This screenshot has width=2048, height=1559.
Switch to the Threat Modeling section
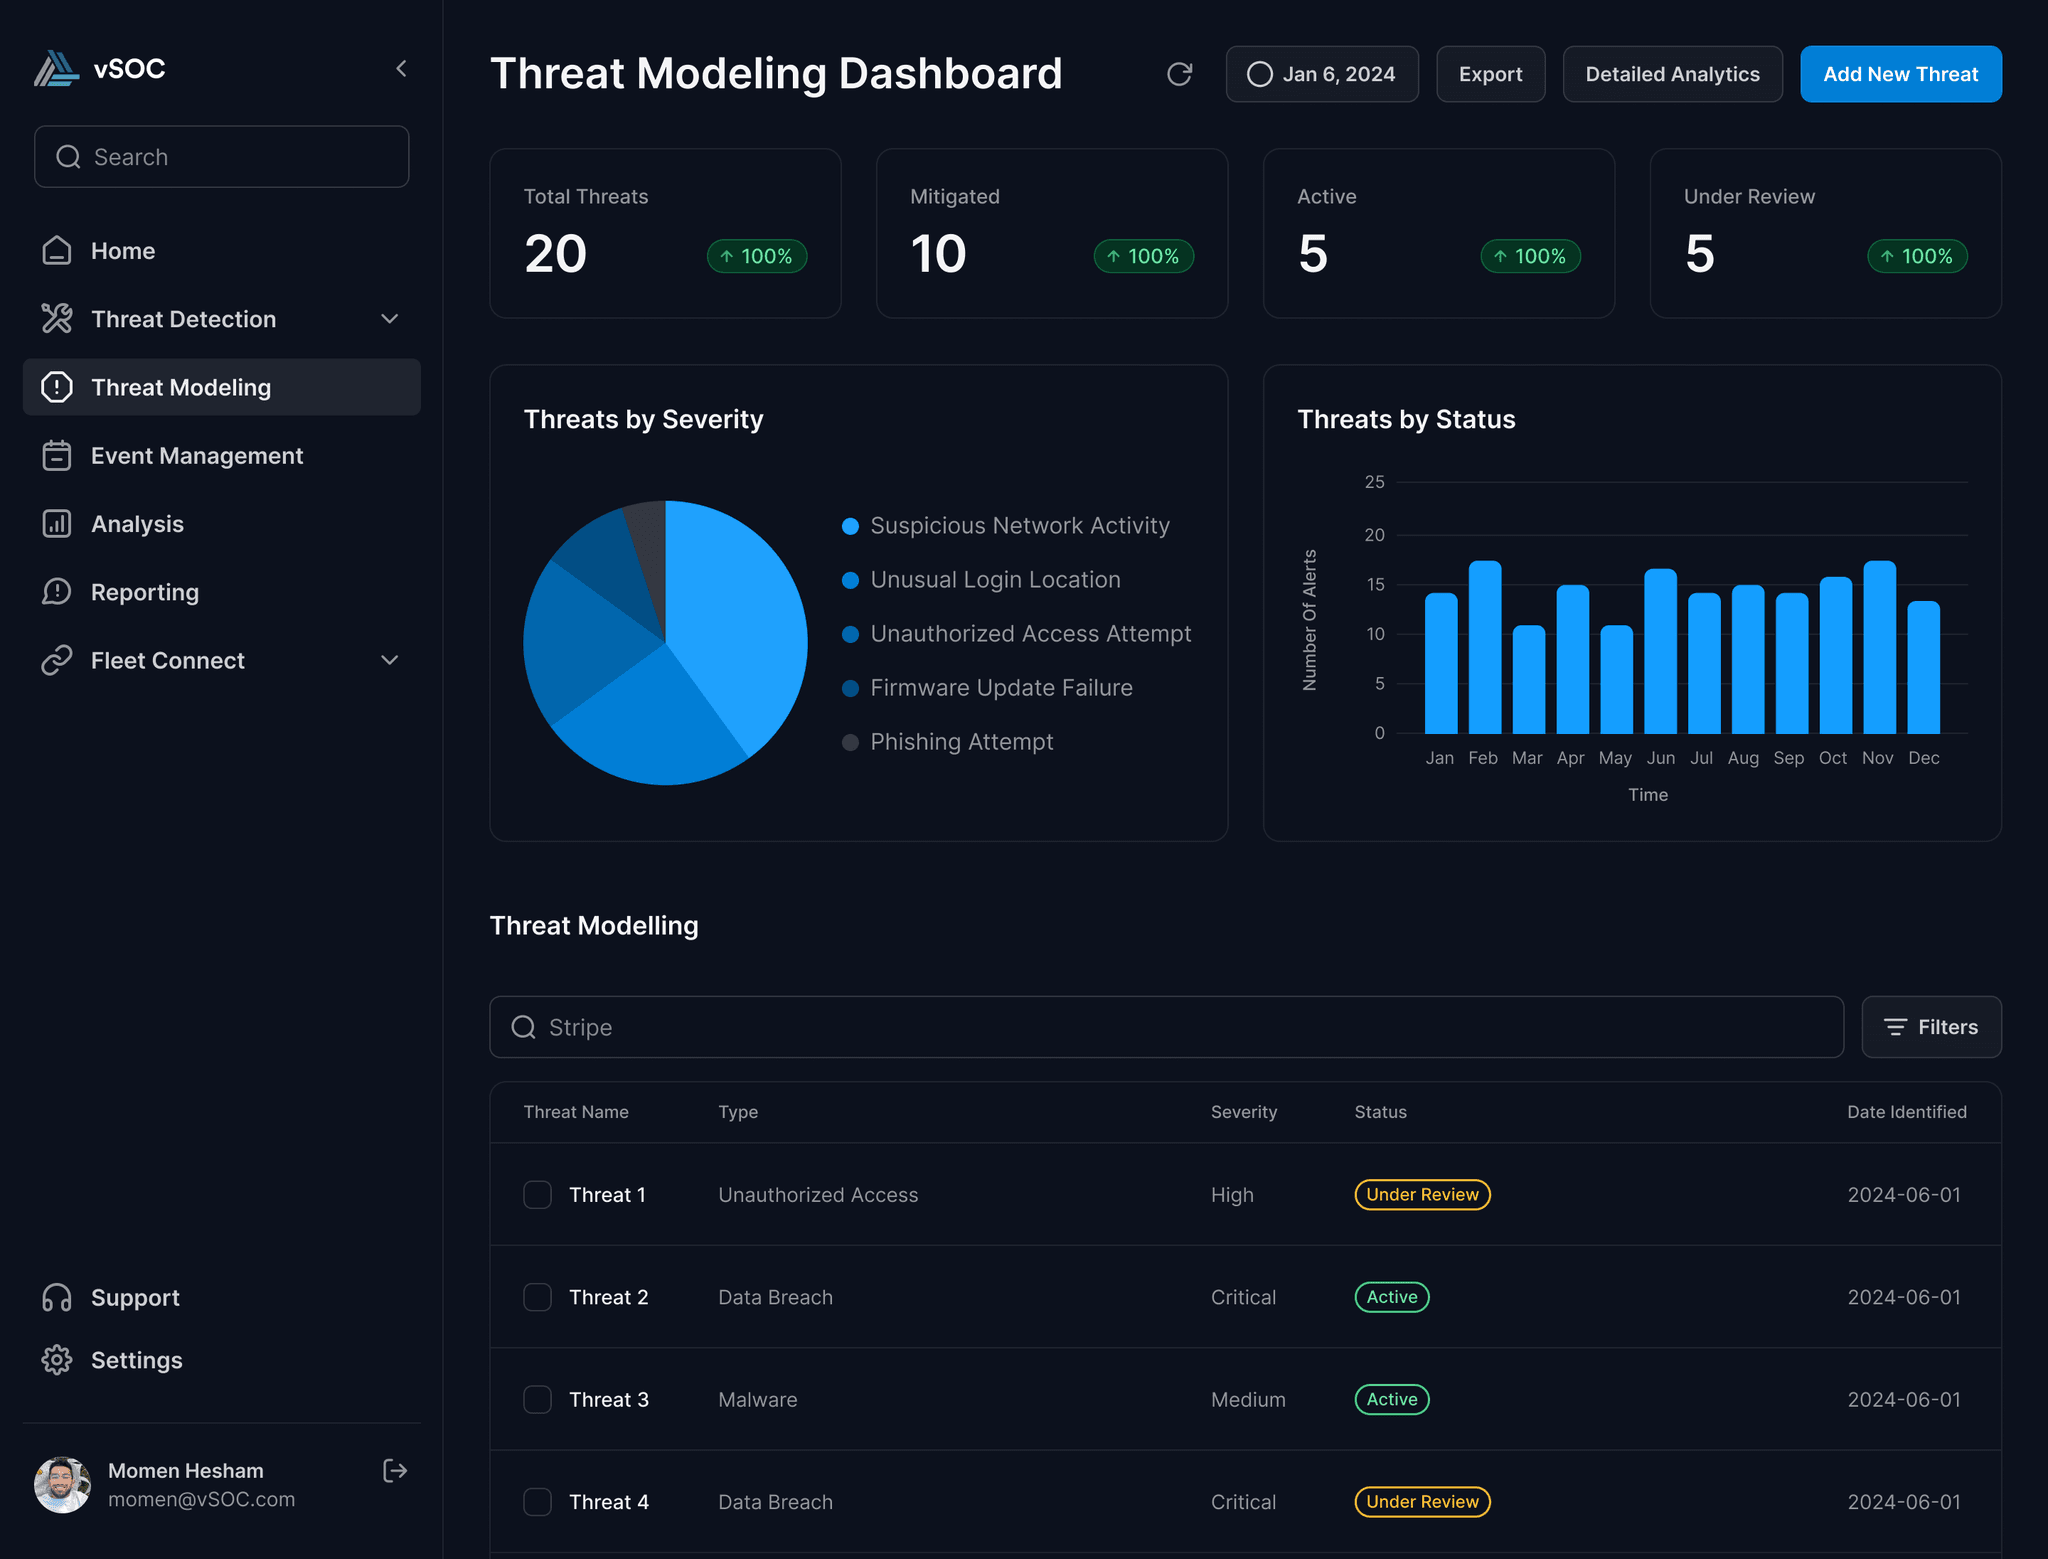coord(180,387)
